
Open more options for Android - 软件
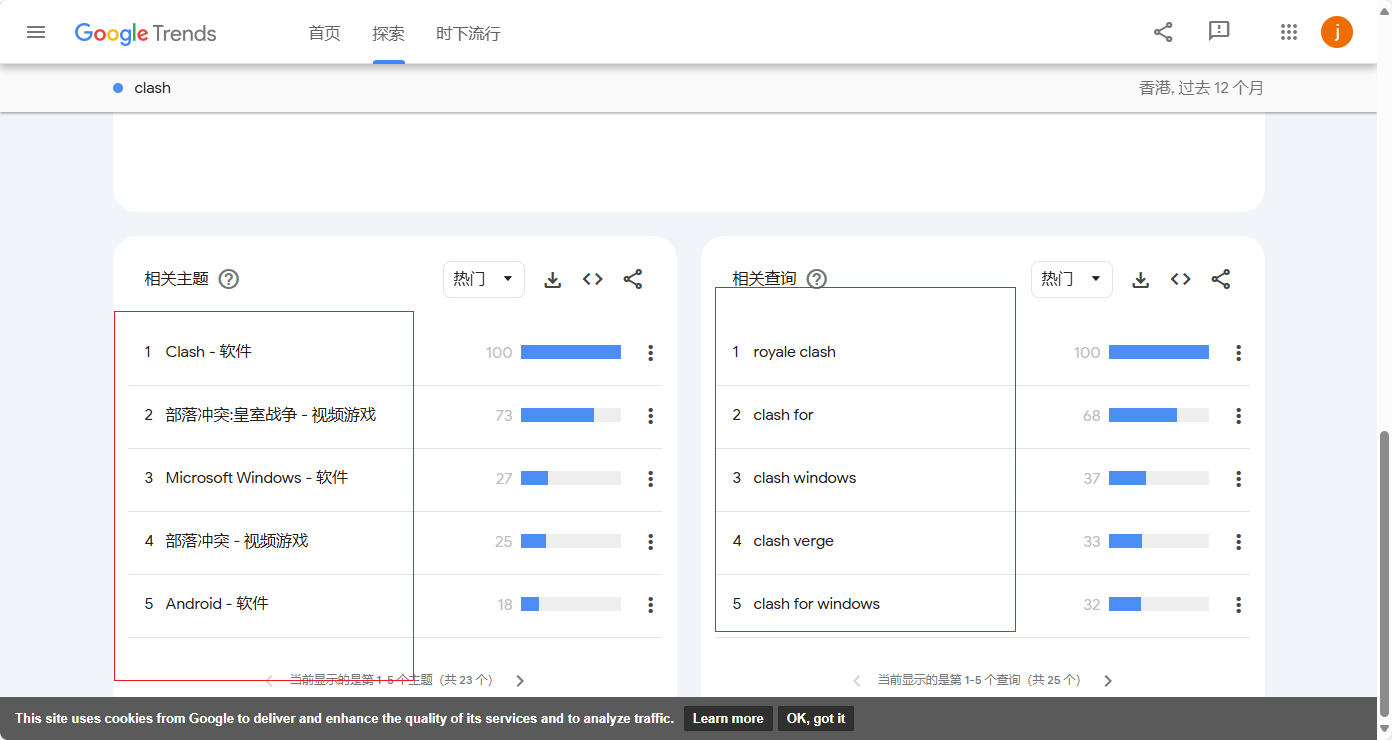(651, 605)
